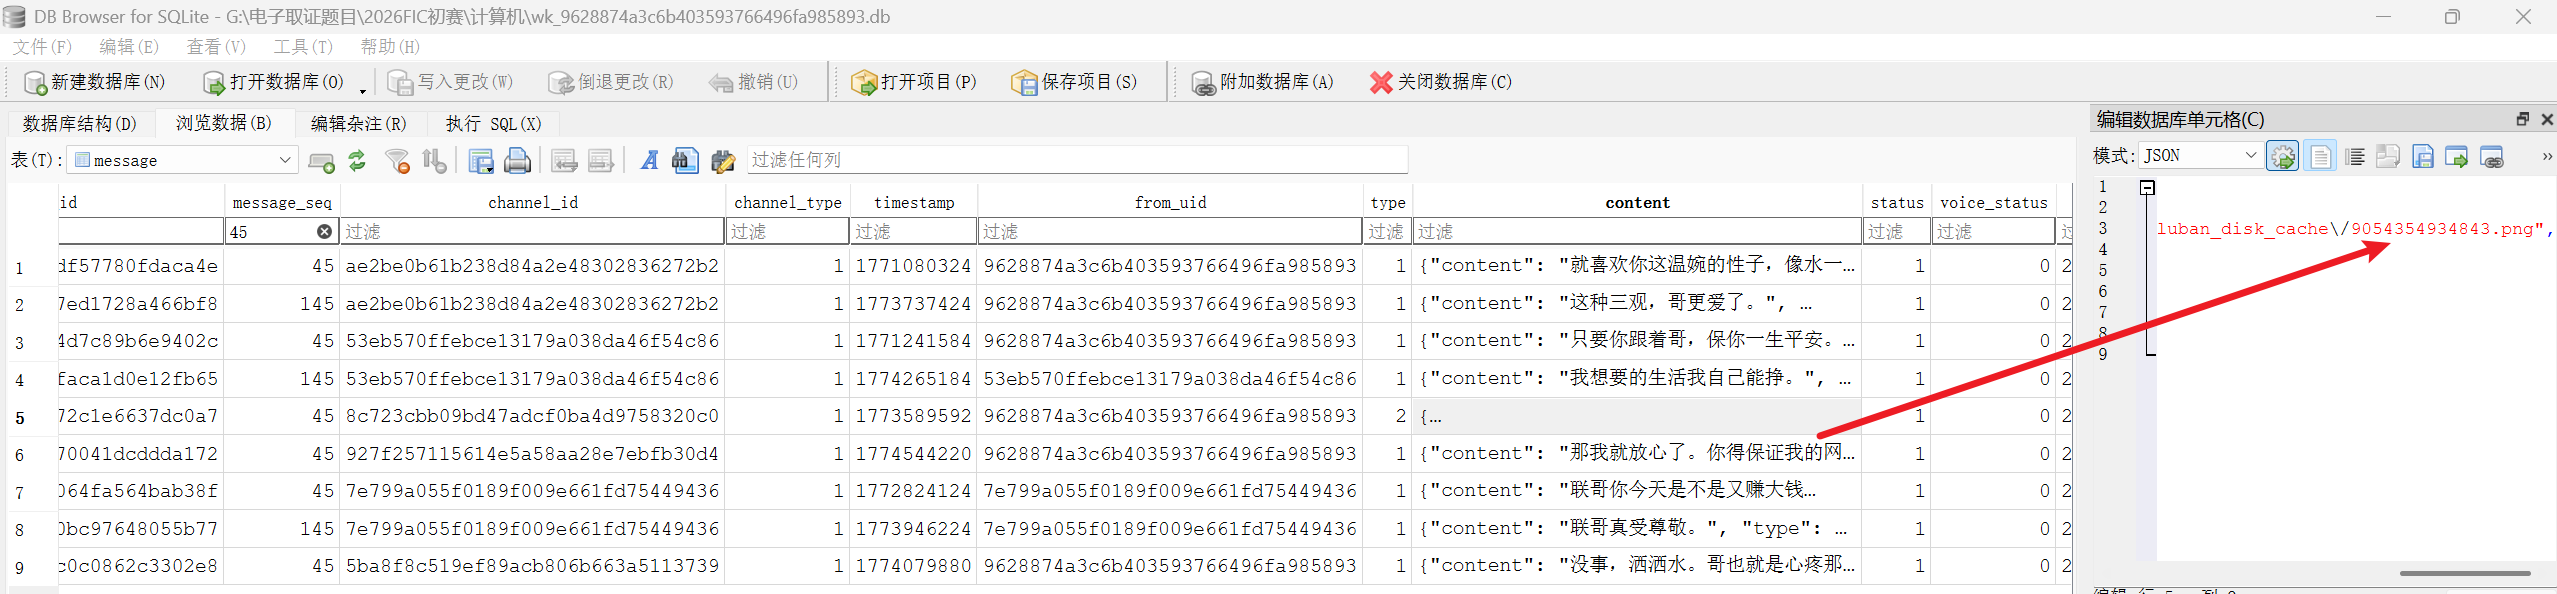Click the cell editor chain link icon

[x=2492, y=156]
